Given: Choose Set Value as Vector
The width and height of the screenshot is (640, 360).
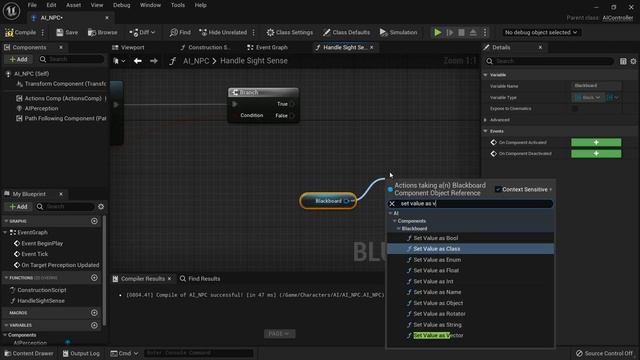Looking at the screenshot, I should click(x=438, y=336).
